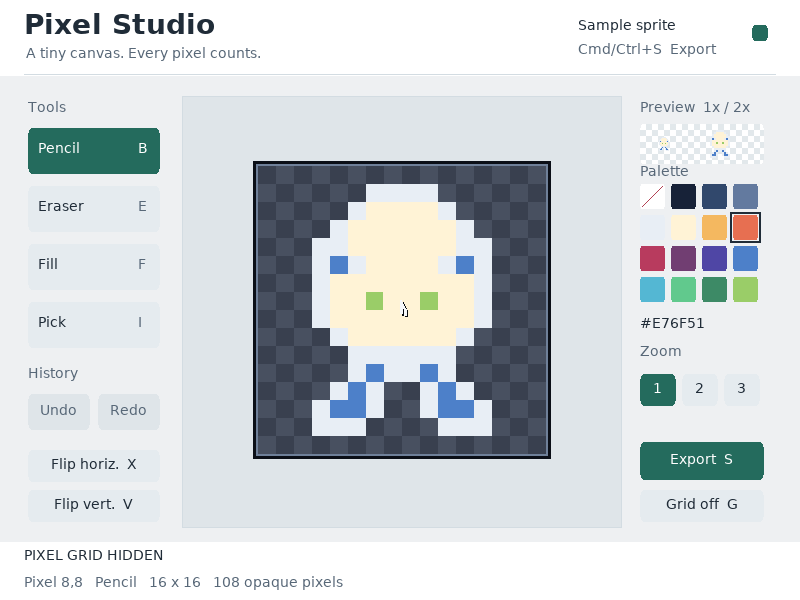Screen dimensions: 800x600
Task: Set zoom level to 1
Action: point(658,389)
